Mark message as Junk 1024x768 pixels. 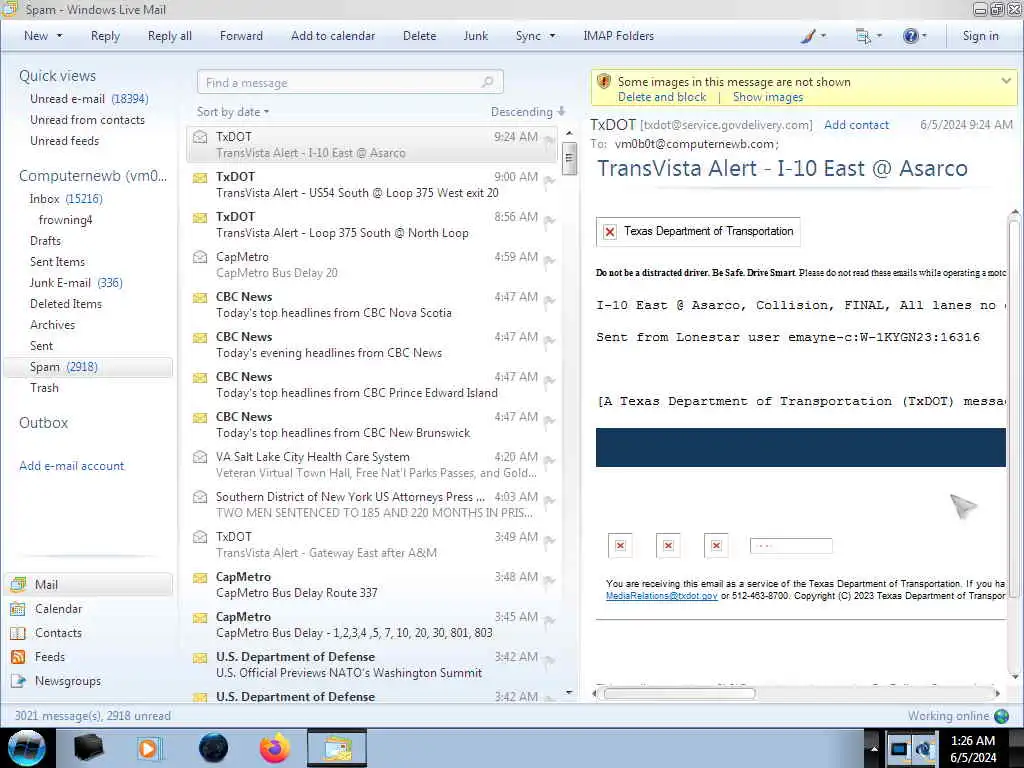pyautogui.click(x=475, y=36)
